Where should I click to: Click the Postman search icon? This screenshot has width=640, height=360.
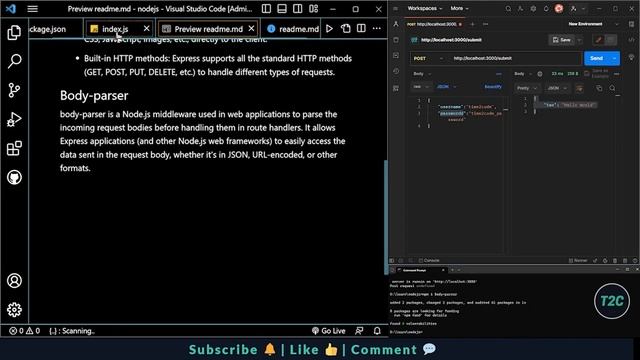(x=508, y=9)
